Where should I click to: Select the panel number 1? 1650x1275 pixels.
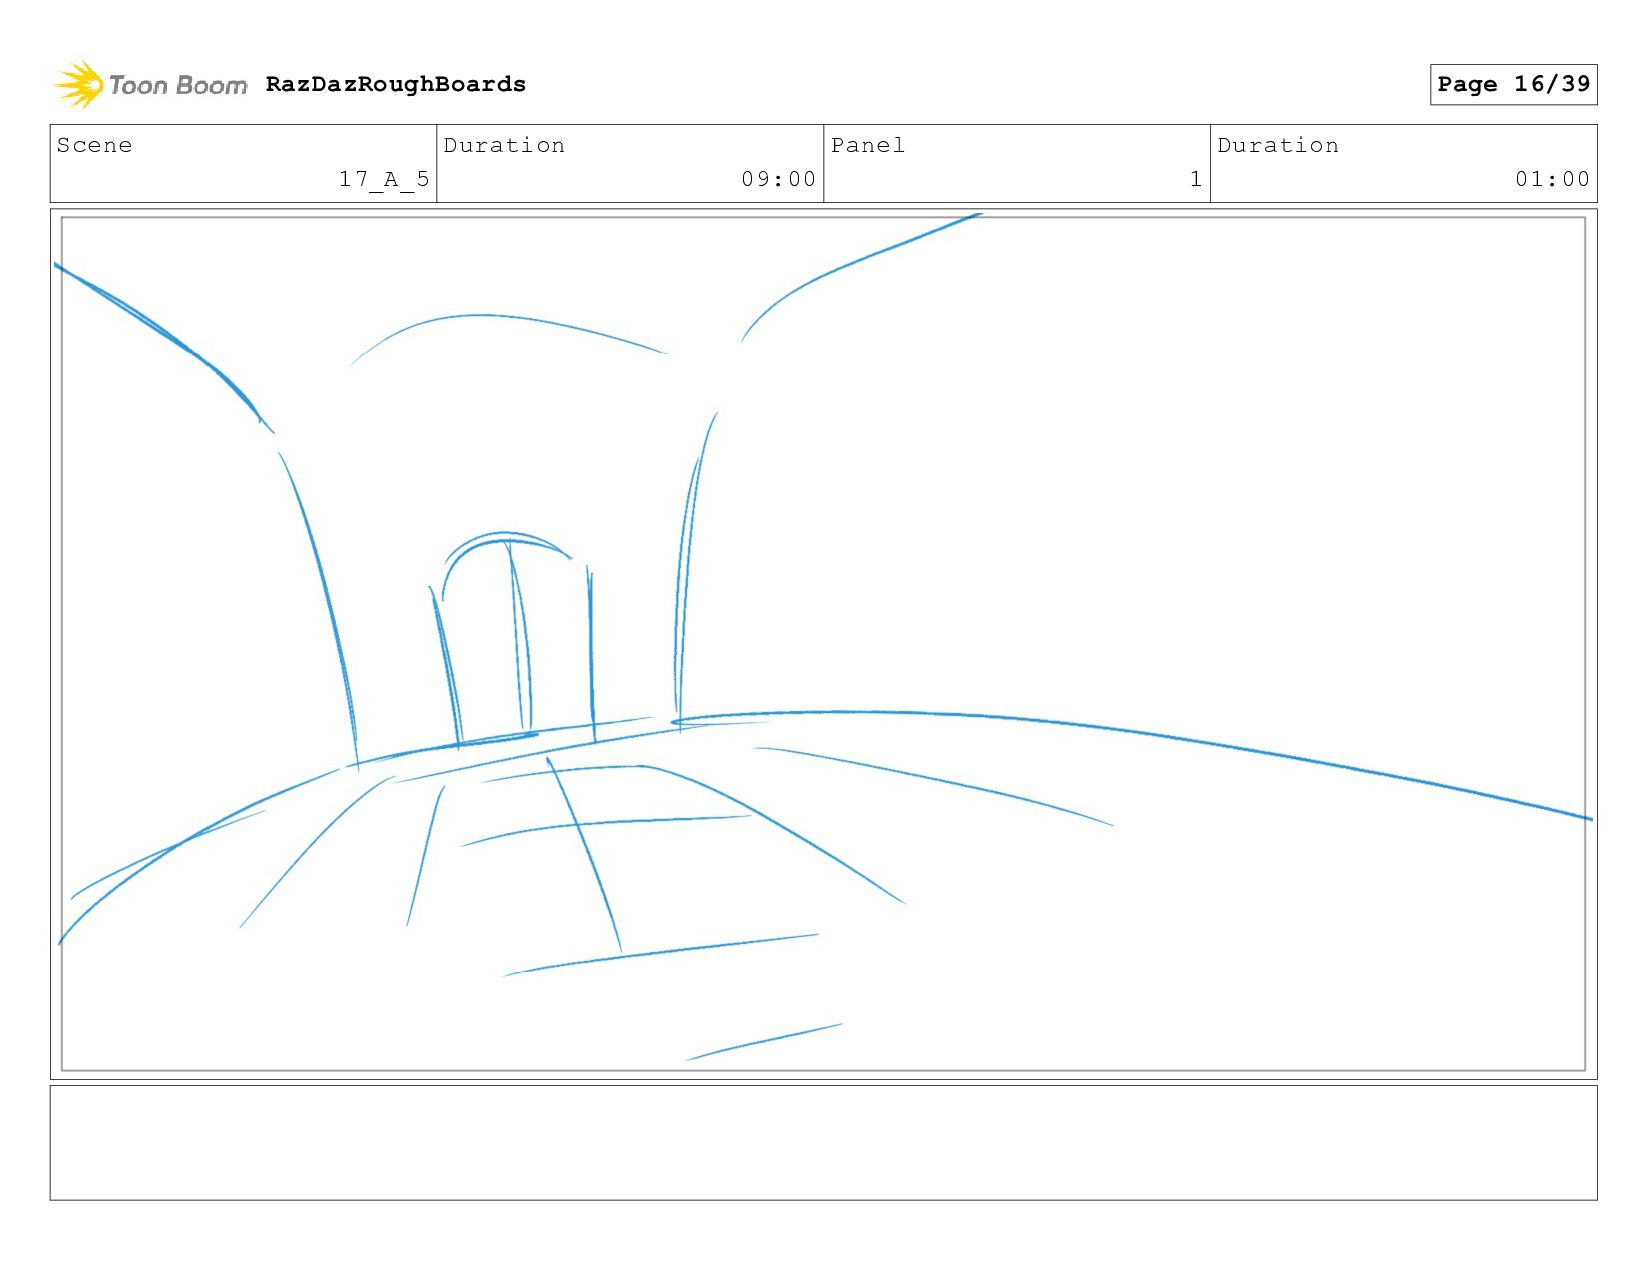[1196, 179]
